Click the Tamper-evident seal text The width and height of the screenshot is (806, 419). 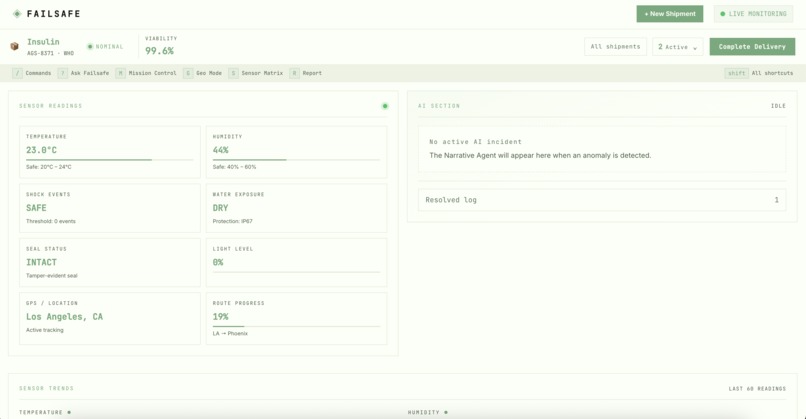tap(52, 276)
